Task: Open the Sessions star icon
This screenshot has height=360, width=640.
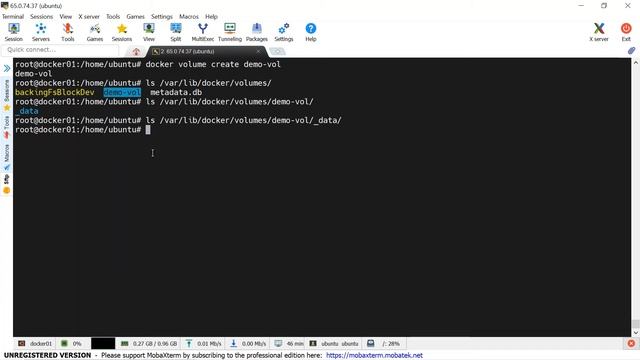Action: [122, 32]
